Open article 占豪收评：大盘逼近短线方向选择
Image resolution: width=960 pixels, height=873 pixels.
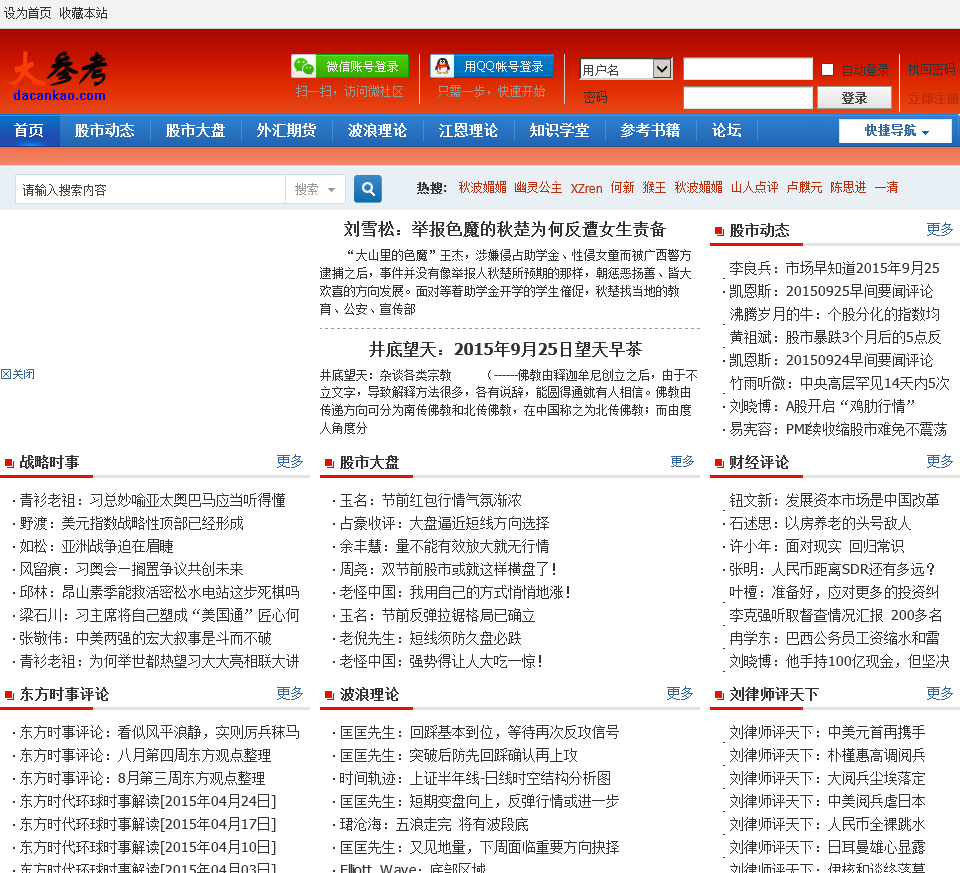444,523
